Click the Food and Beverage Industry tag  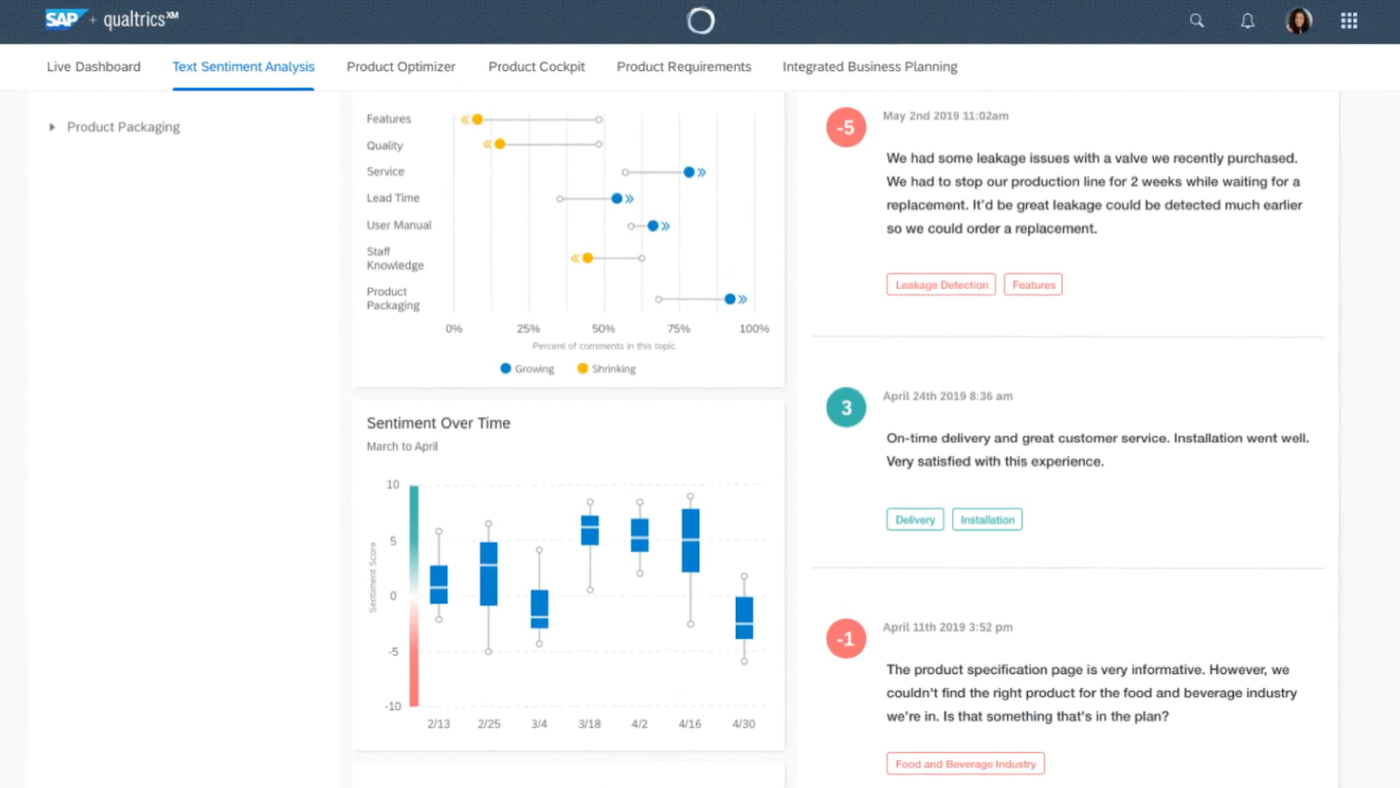(x=965, y=764)
